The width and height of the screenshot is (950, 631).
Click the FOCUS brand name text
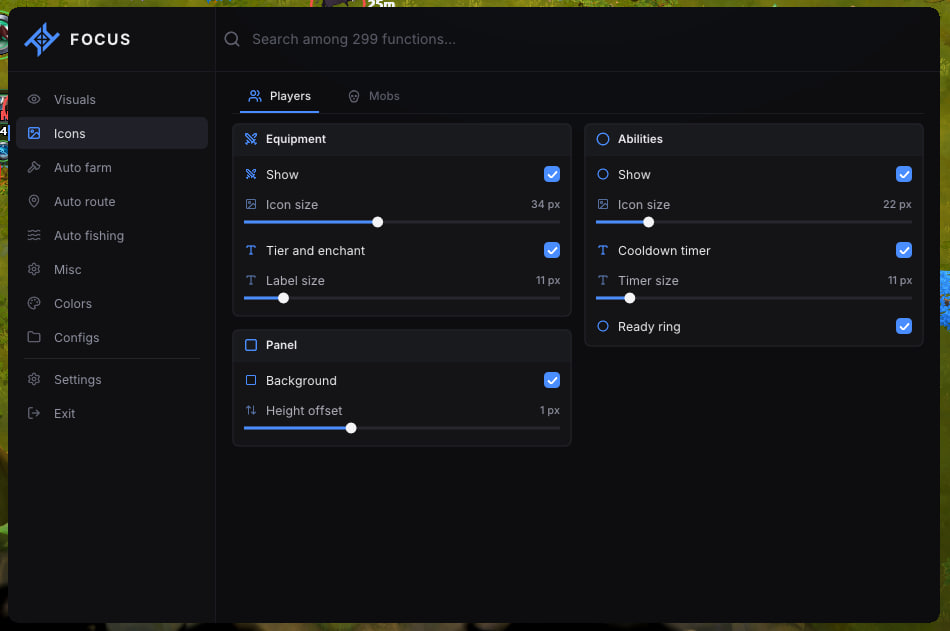[x=100, y=39]
